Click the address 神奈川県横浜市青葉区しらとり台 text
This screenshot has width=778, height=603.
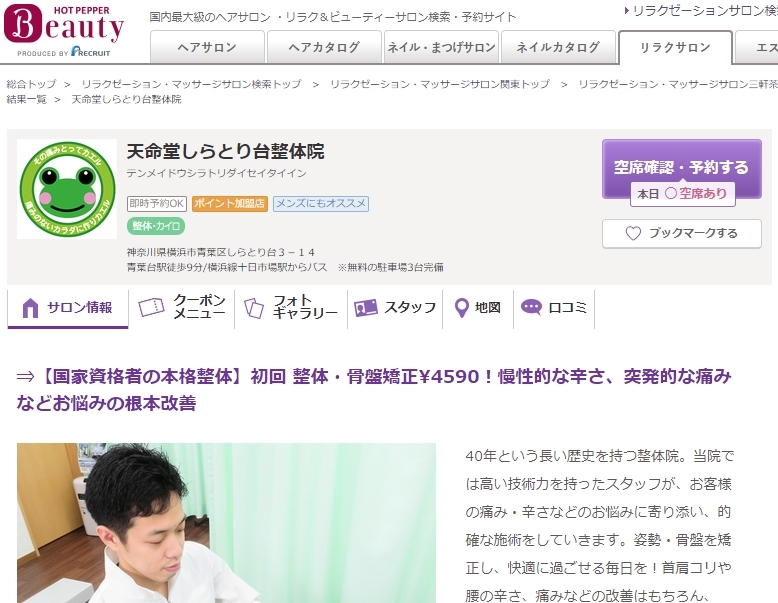pyautogui.click(x=221, y=252)
